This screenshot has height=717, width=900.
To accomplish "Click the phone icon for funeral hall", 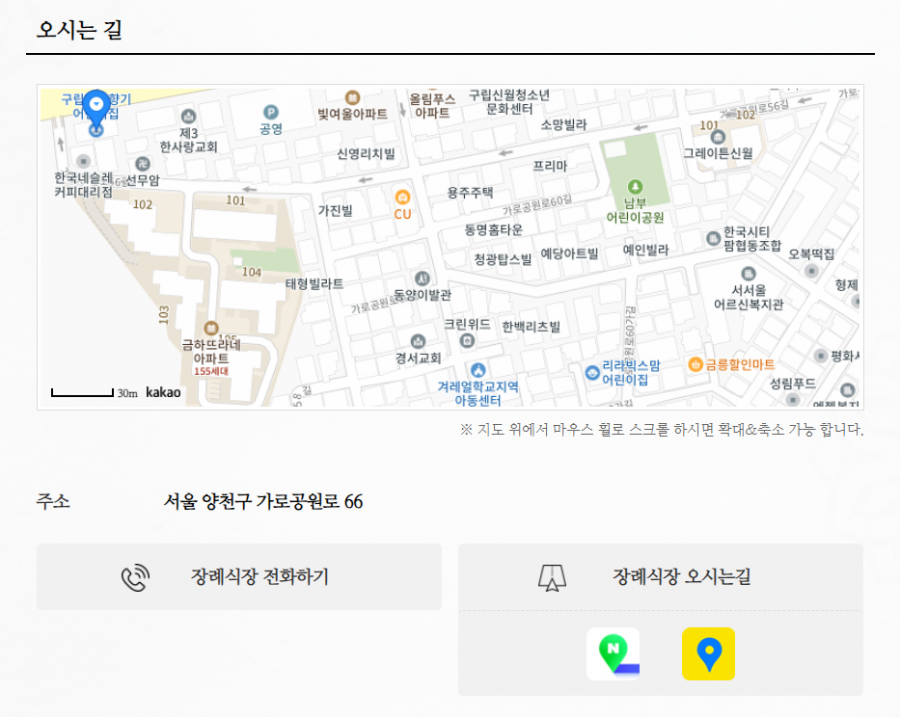I will tap(135, 577).
